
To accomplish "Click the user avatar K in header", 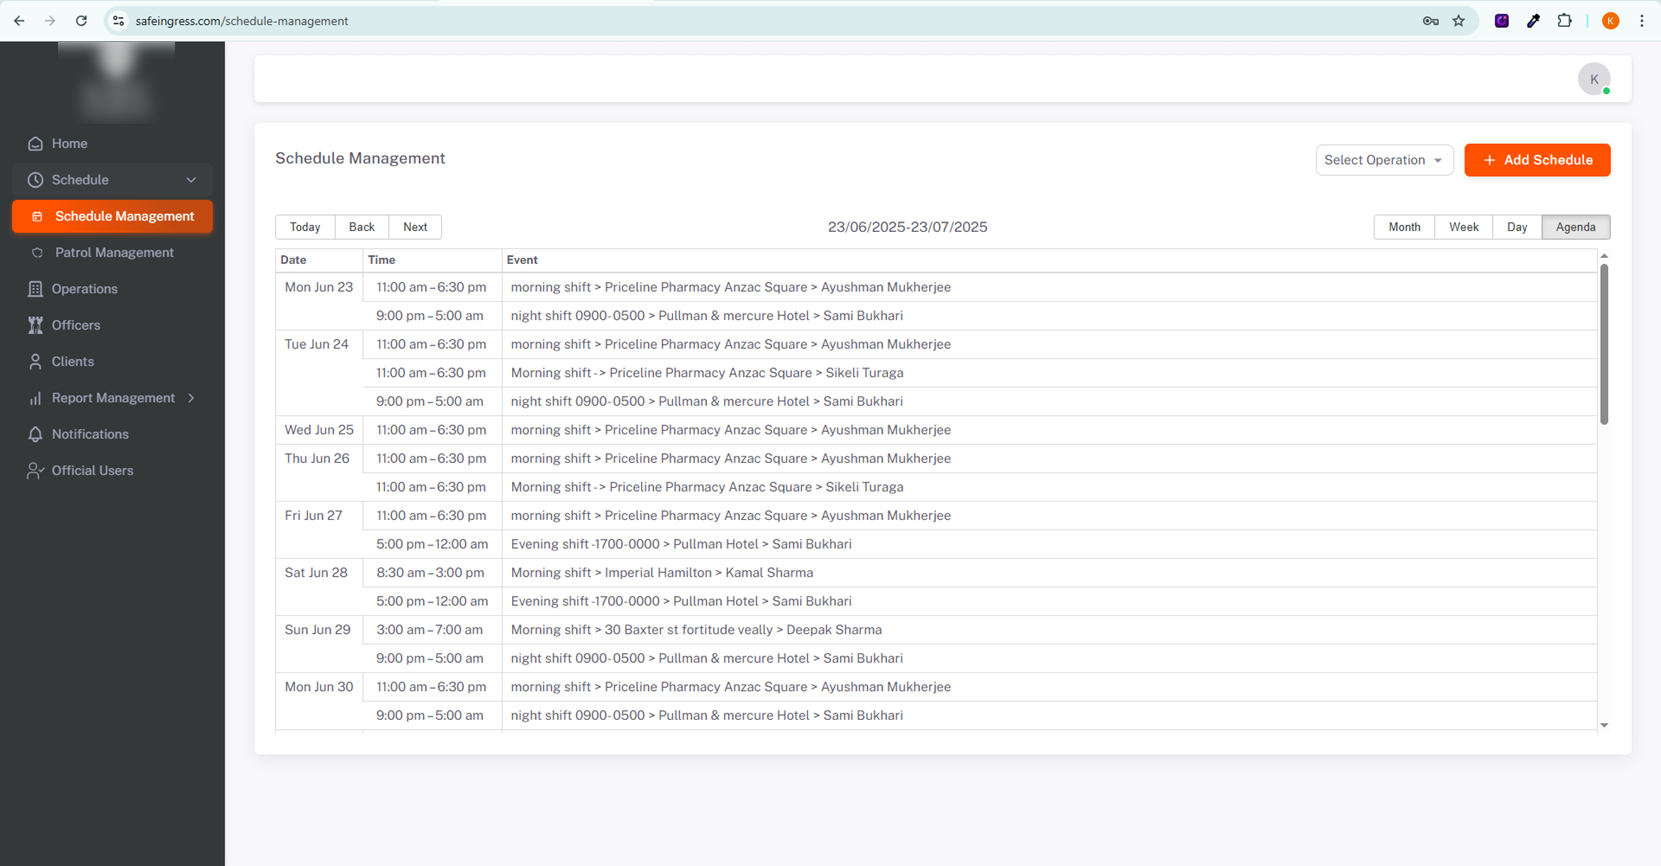I will tap(1593, 79).
